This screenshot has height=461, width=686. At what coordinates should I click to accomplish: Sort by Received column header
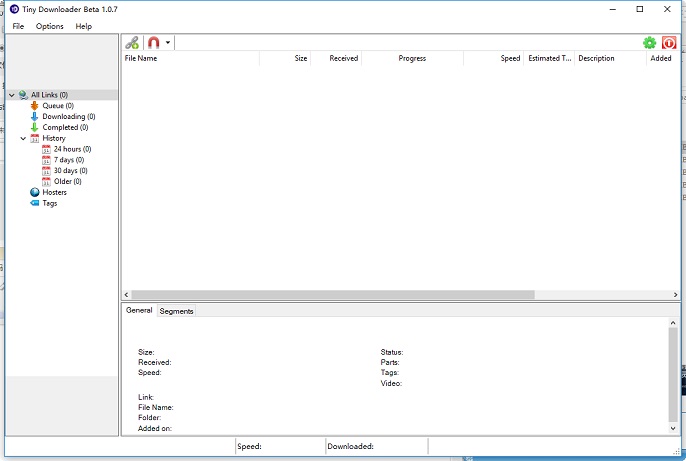336,58
